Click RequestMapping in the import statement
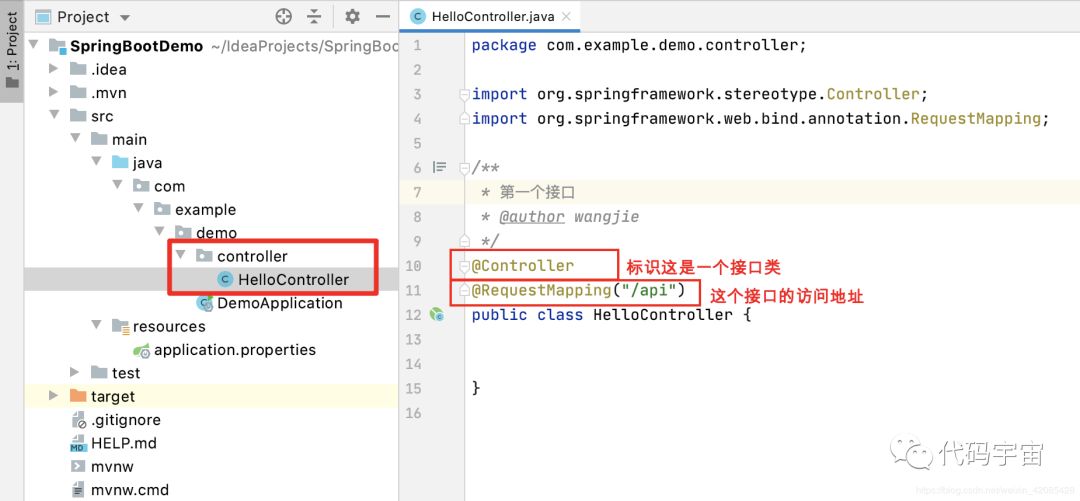Screen dimensions: 1080x501 975,119
